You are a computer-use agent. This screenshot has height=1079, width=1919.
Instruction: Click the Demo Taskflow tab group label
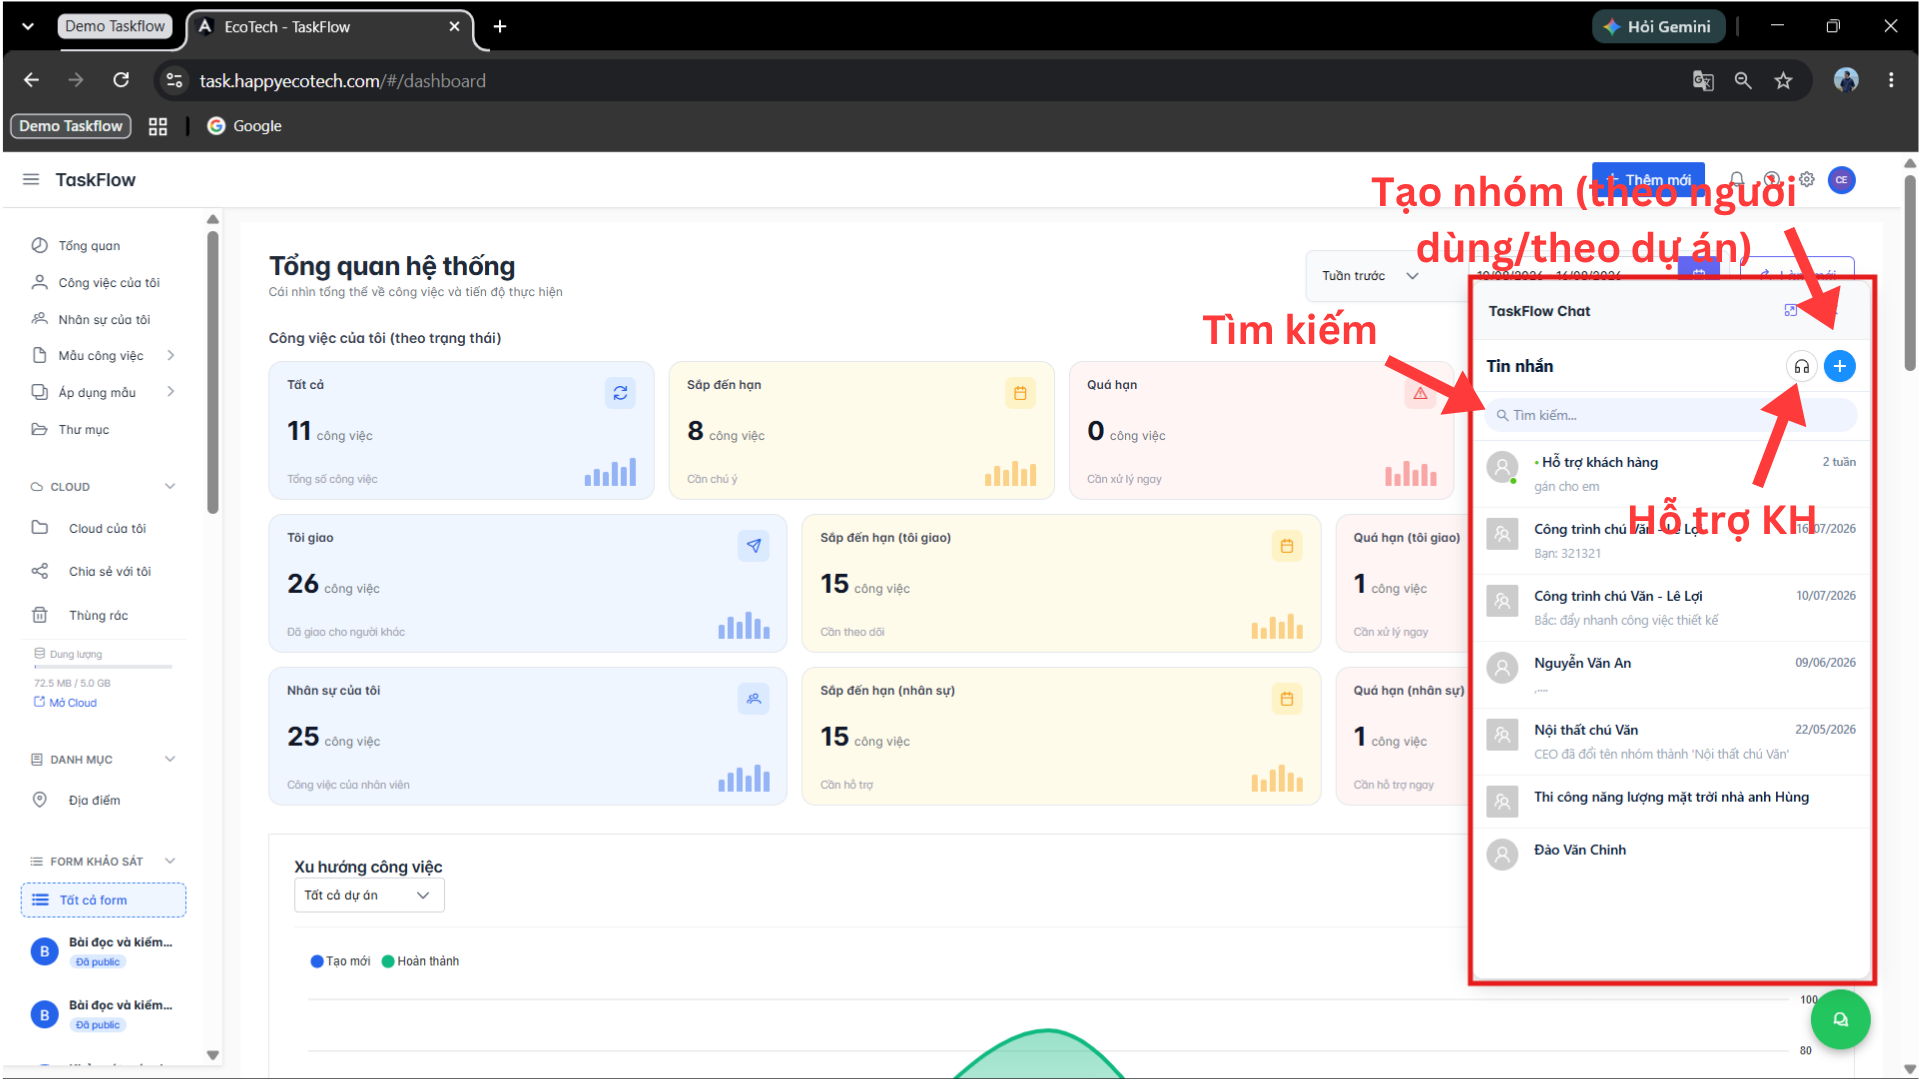tap(115, 27)
